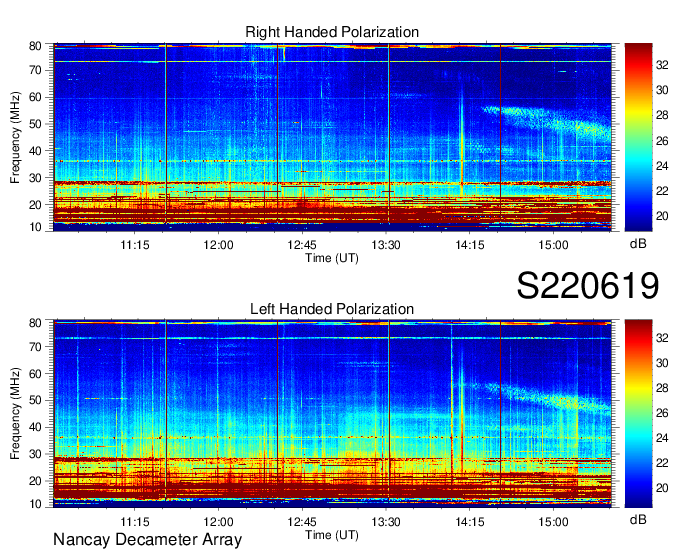Image resolution: width=680 pixels, height=552 pixels.
Task: Click the 11:15 tick label under the top plot
Action: (x=135, y=245)
